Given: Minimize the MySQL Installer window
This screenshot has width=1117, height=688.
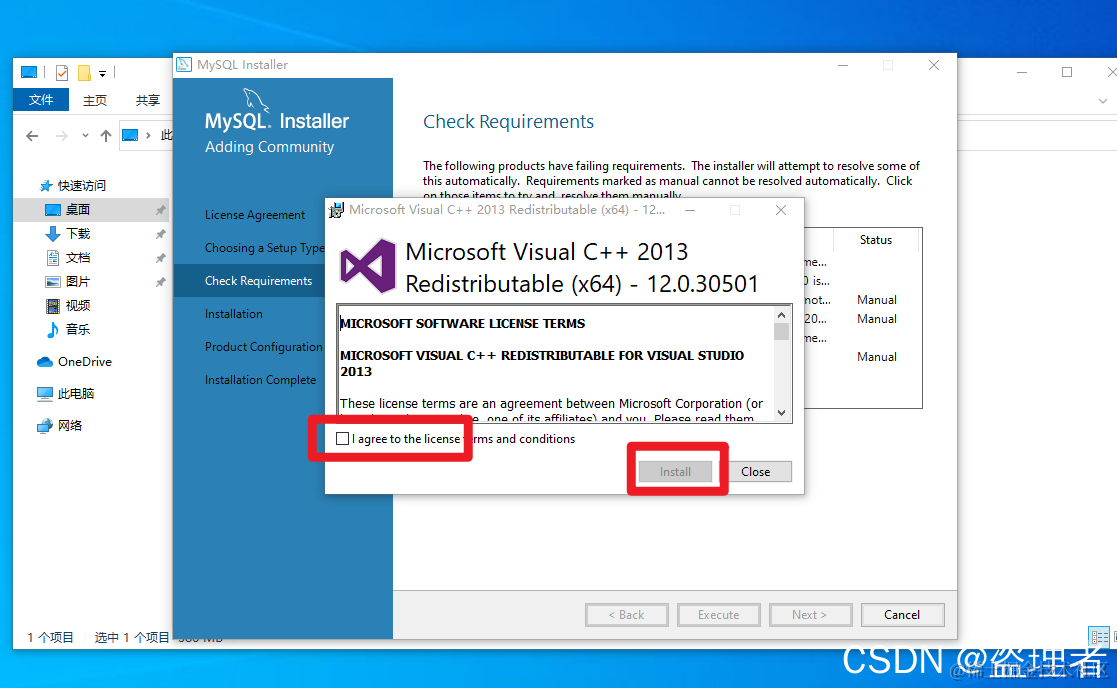Looking at the screenshot, I should pos(843,65).
